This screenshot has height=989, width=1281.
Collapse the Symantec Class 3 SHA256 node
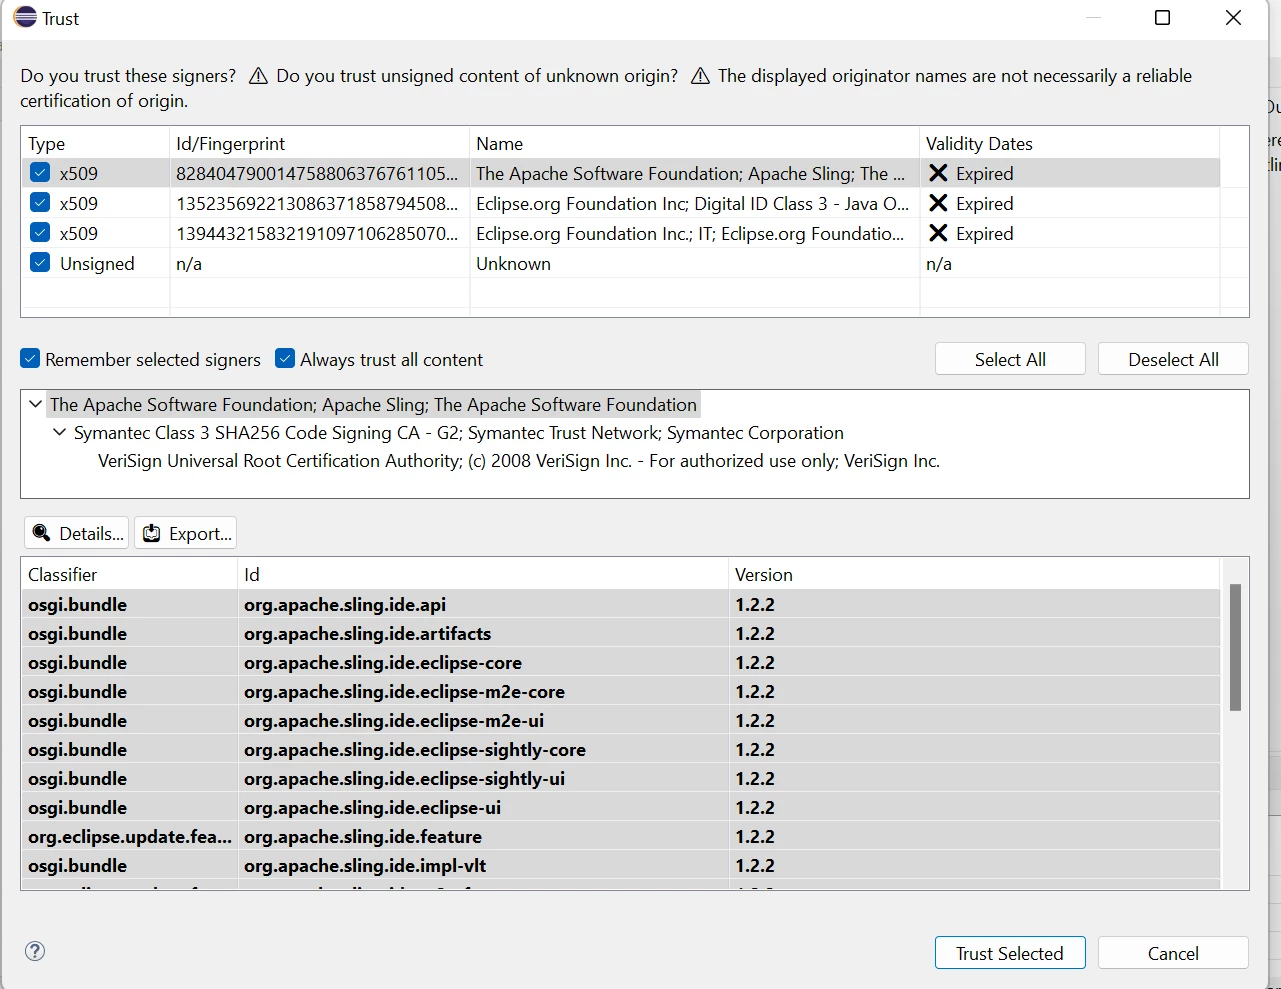[60, 432]
